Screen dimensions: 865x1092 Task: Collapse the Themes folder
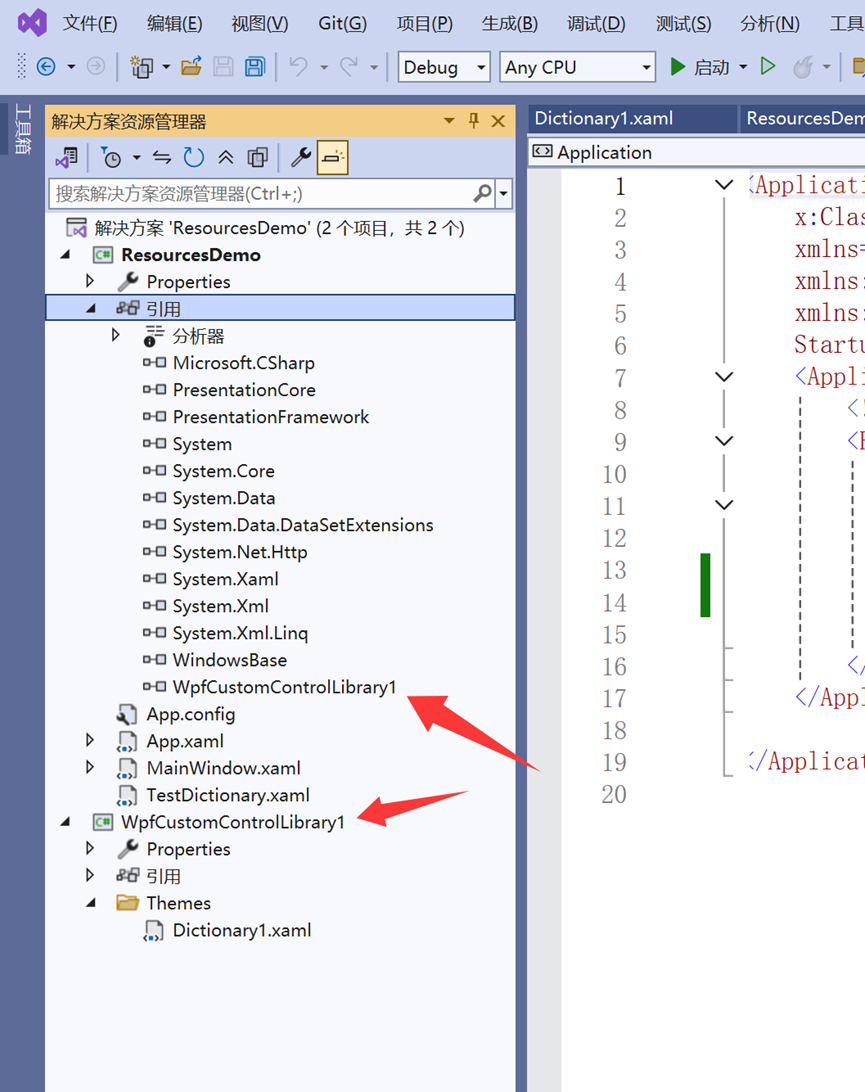91,903
